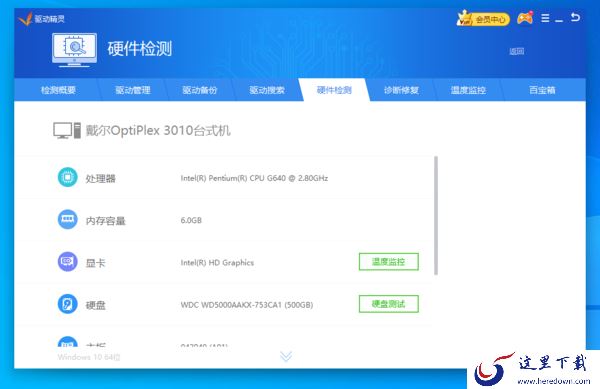Viewport: 600px width, 389px height.
Task: Switch to the 诊断修复 tab
Action: [401, 90]
